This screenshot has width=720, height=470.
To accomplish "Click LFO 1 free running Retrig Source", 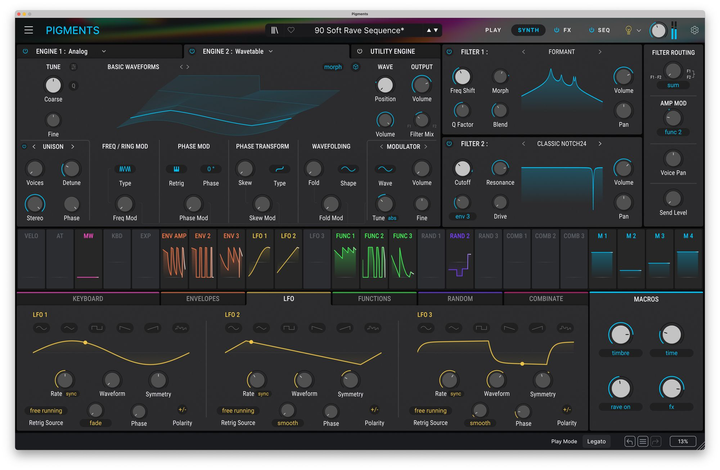I will [45, 411].
